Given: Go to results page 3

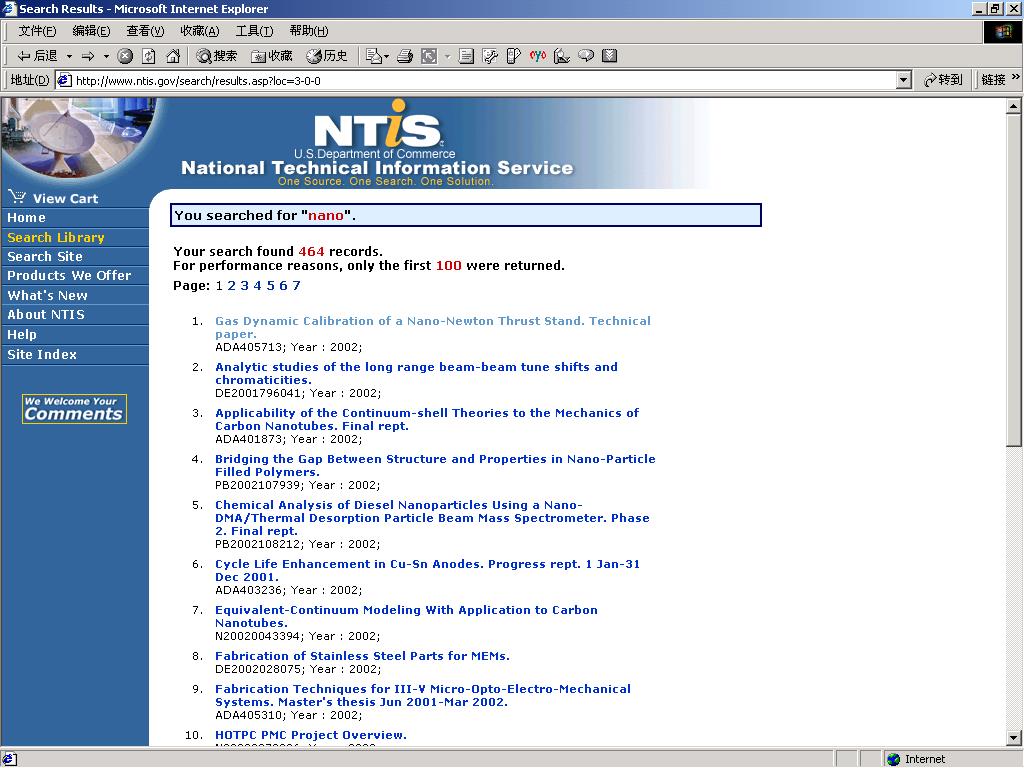Looking at the screenshot, I should 244,285.
